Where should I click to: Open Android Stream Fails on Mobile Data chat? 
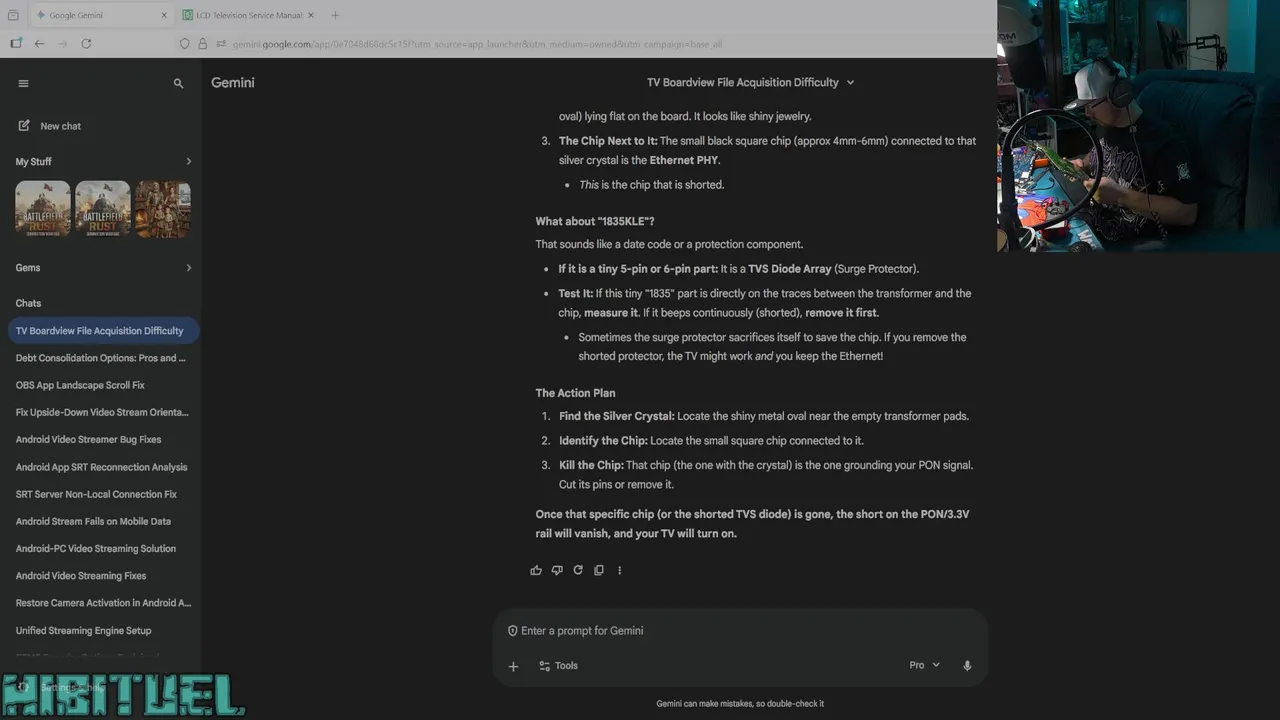pyautogui.click(x=103, y=521)
